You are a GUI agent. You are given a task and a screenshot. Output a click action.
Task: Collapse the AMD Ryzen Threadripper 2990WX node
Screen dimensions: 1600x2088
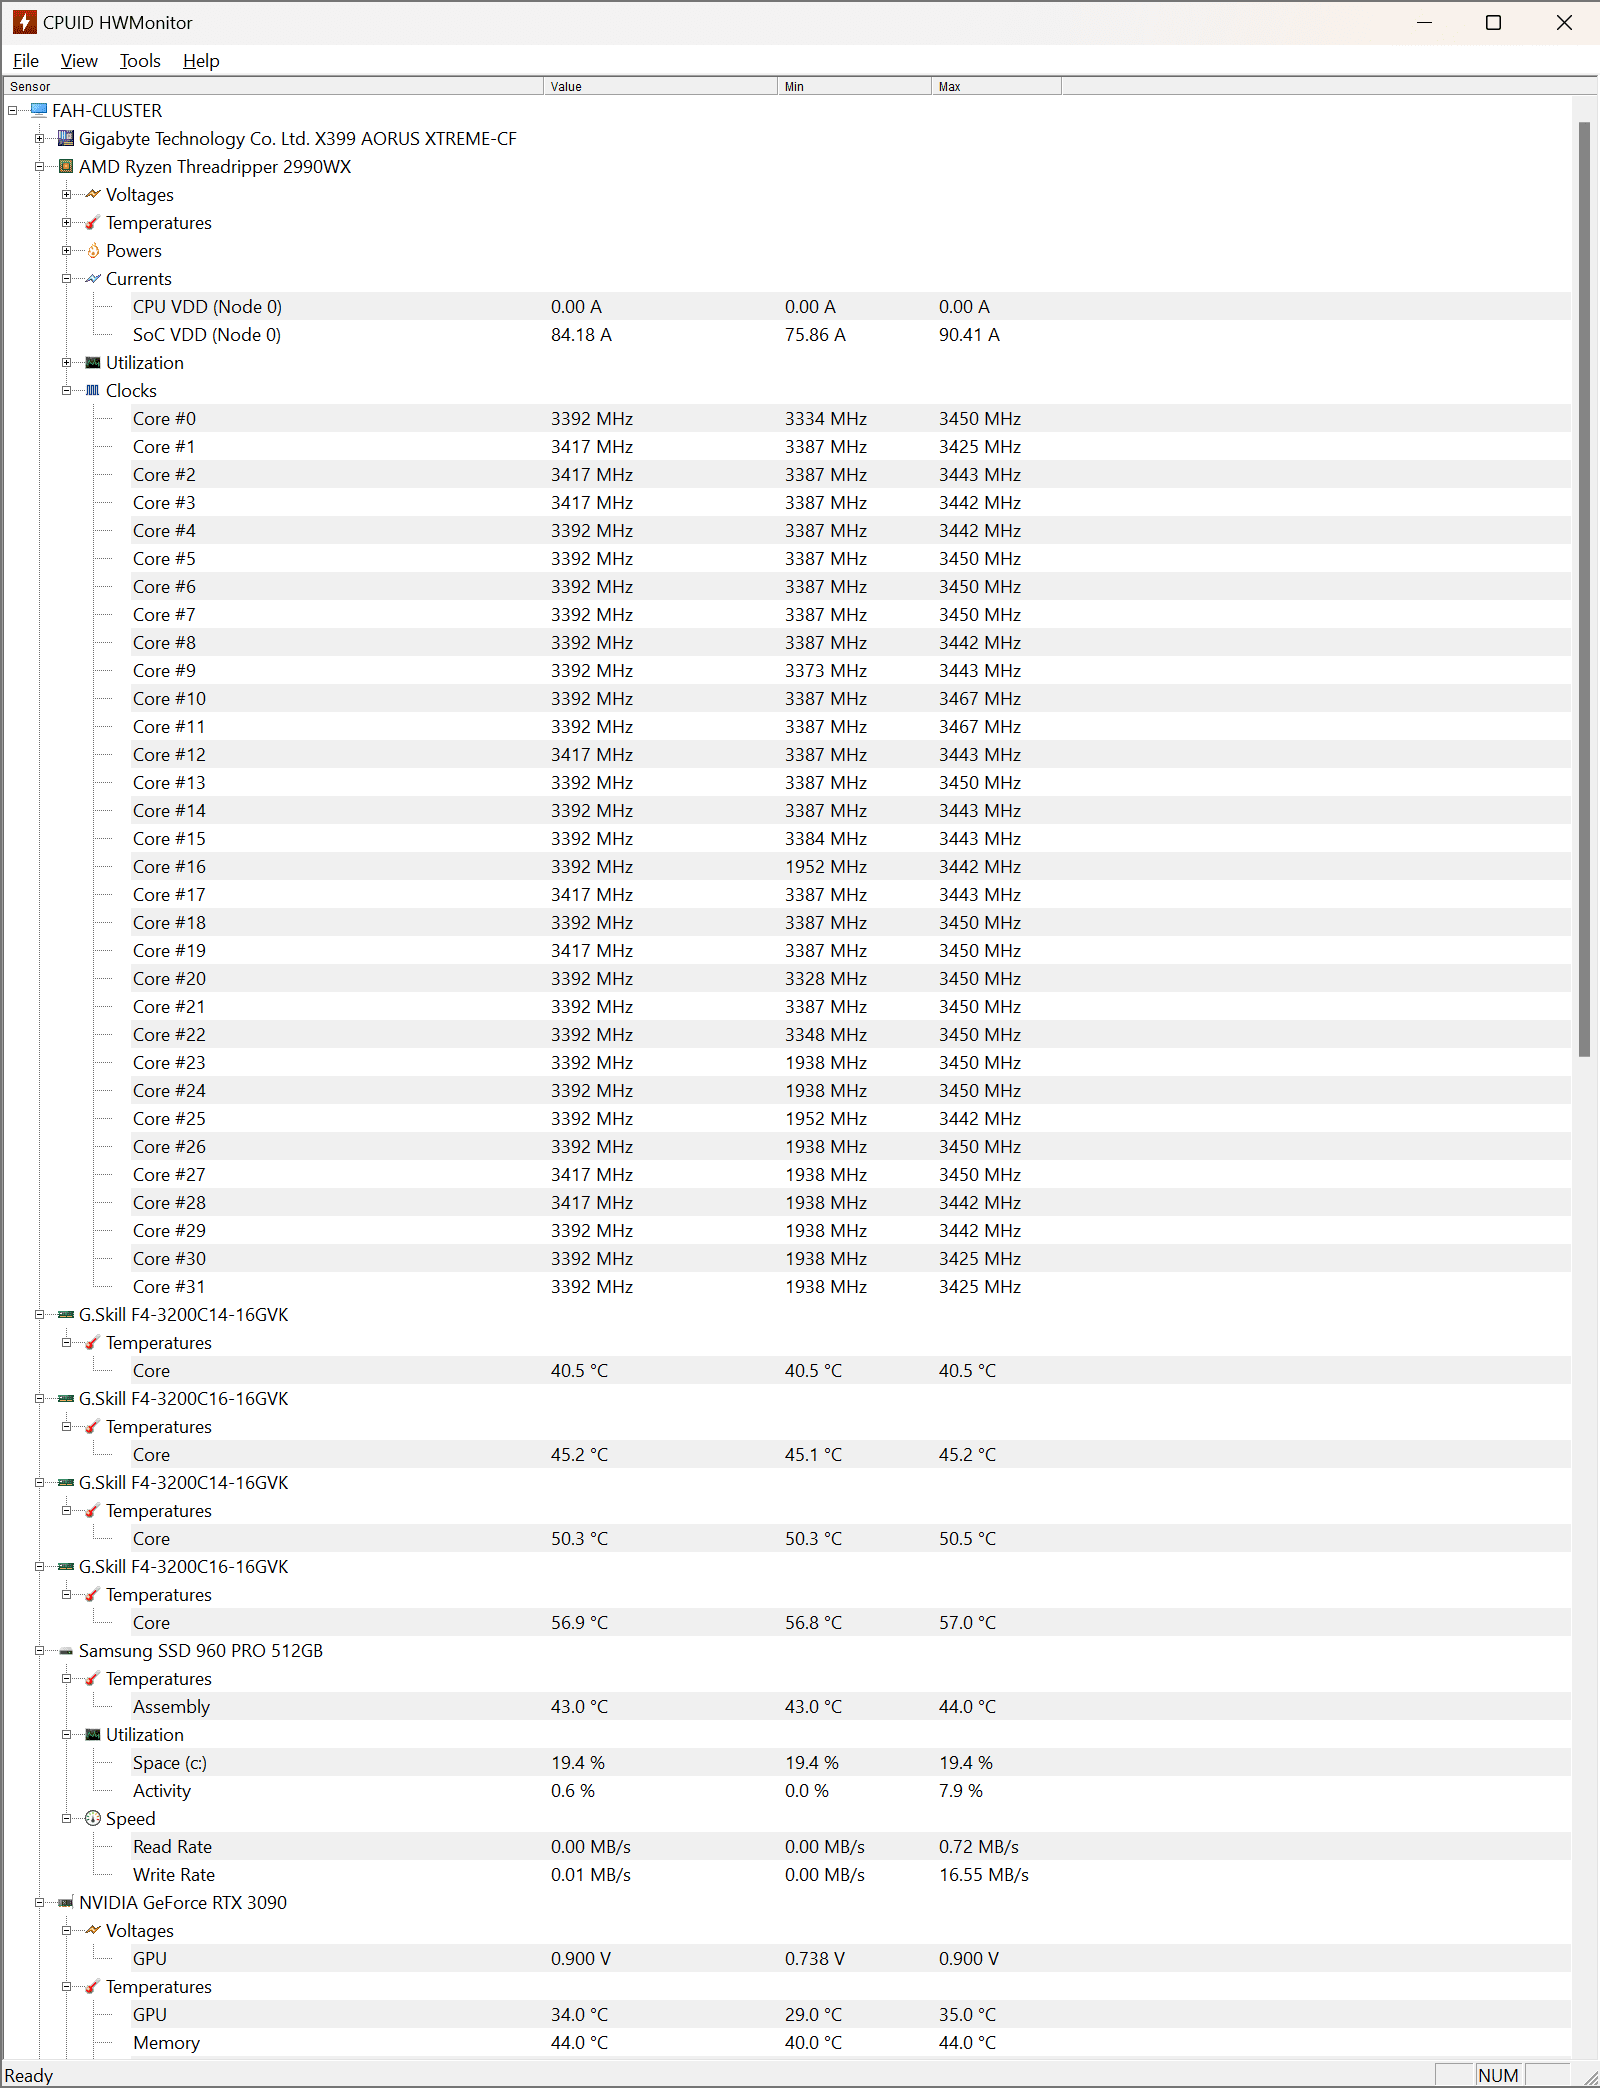39,166
